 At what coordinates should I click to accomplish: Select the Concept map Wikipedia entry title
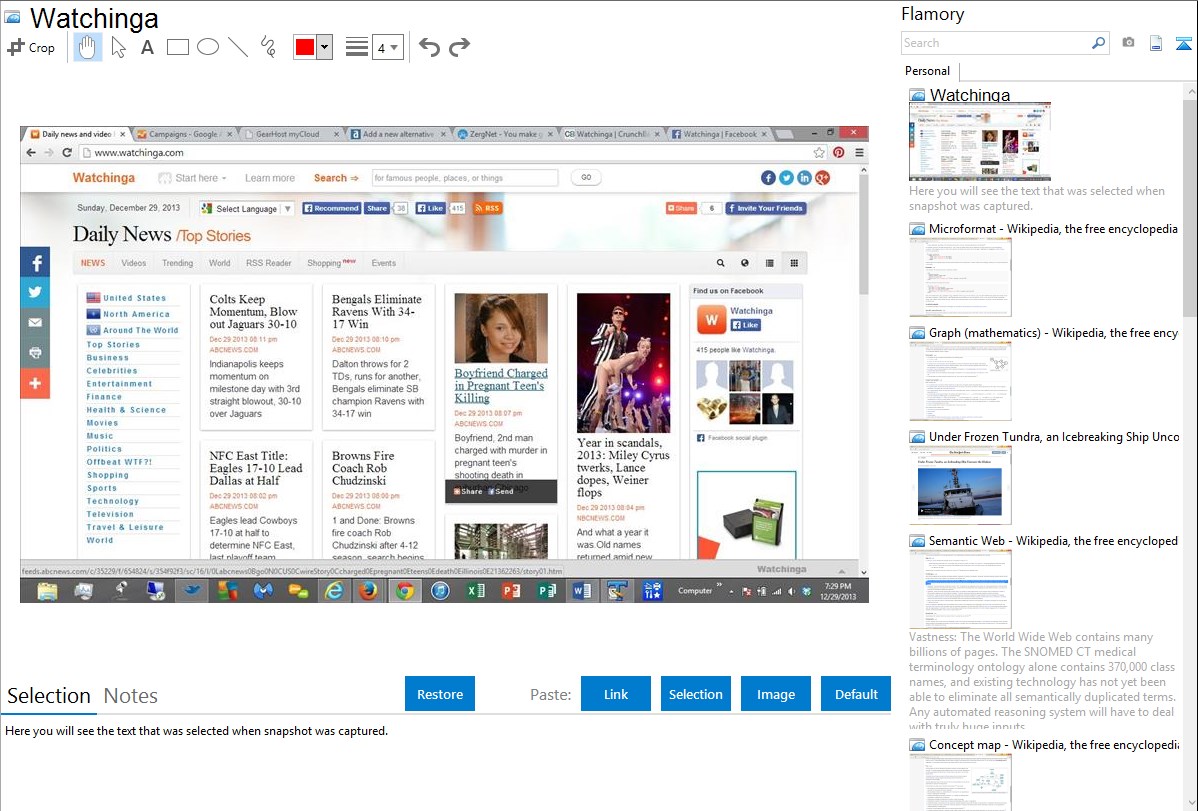pyautogui.click(x=1053, y=744)
